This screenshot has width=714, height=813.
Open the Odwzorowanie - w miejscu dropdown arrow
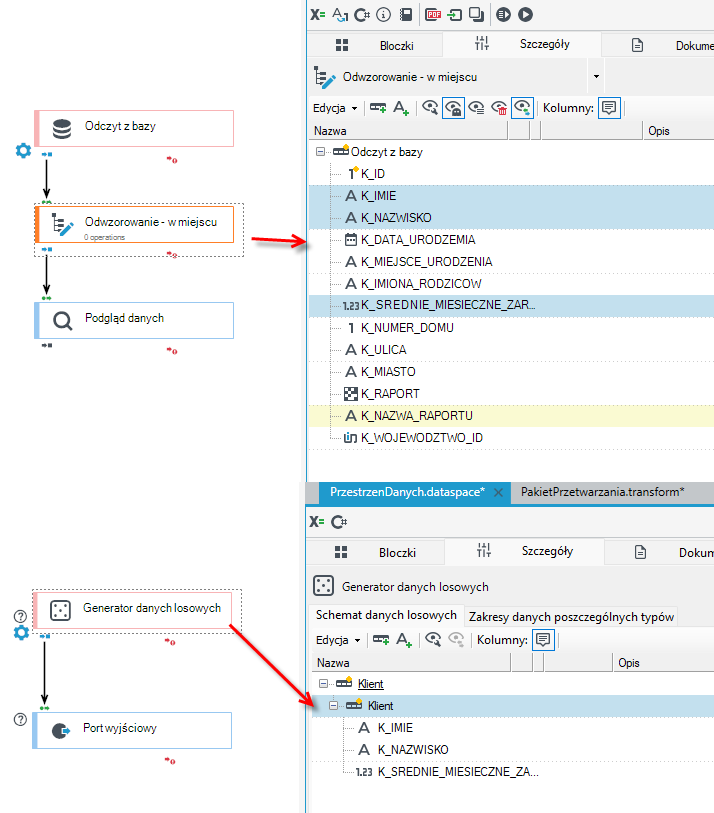click(x=596, y=77)
